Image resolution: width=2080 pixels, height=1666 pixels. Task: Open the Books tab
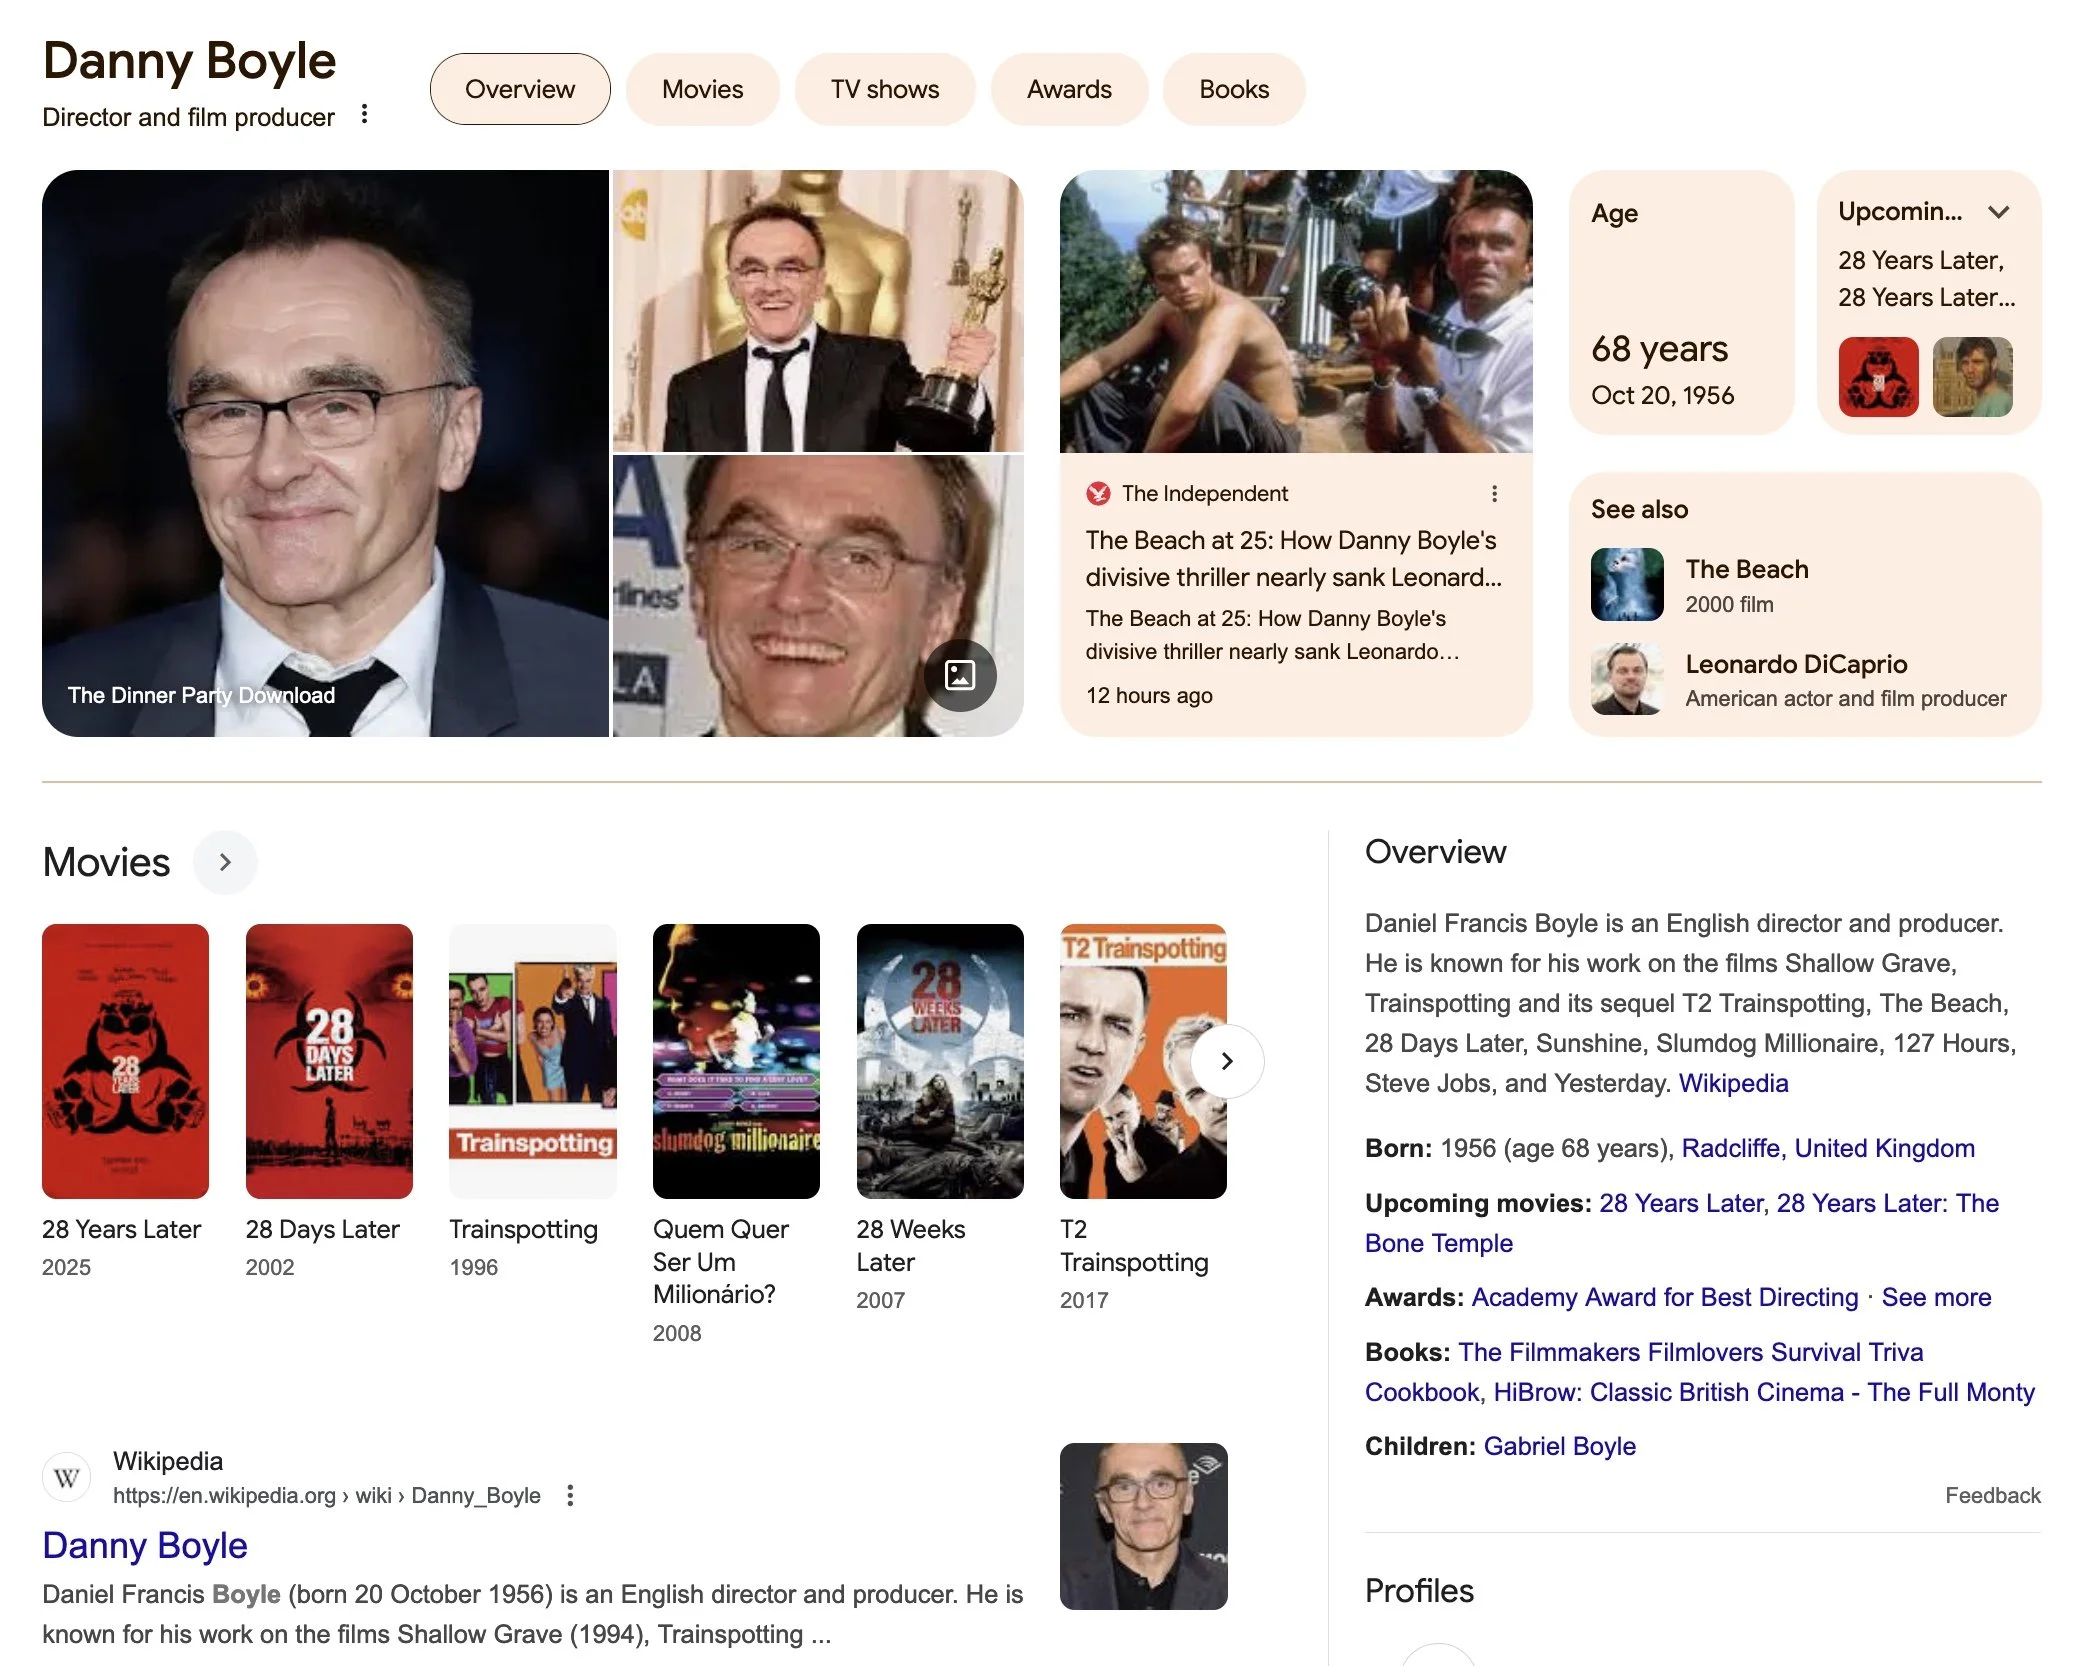(1233, 90)
